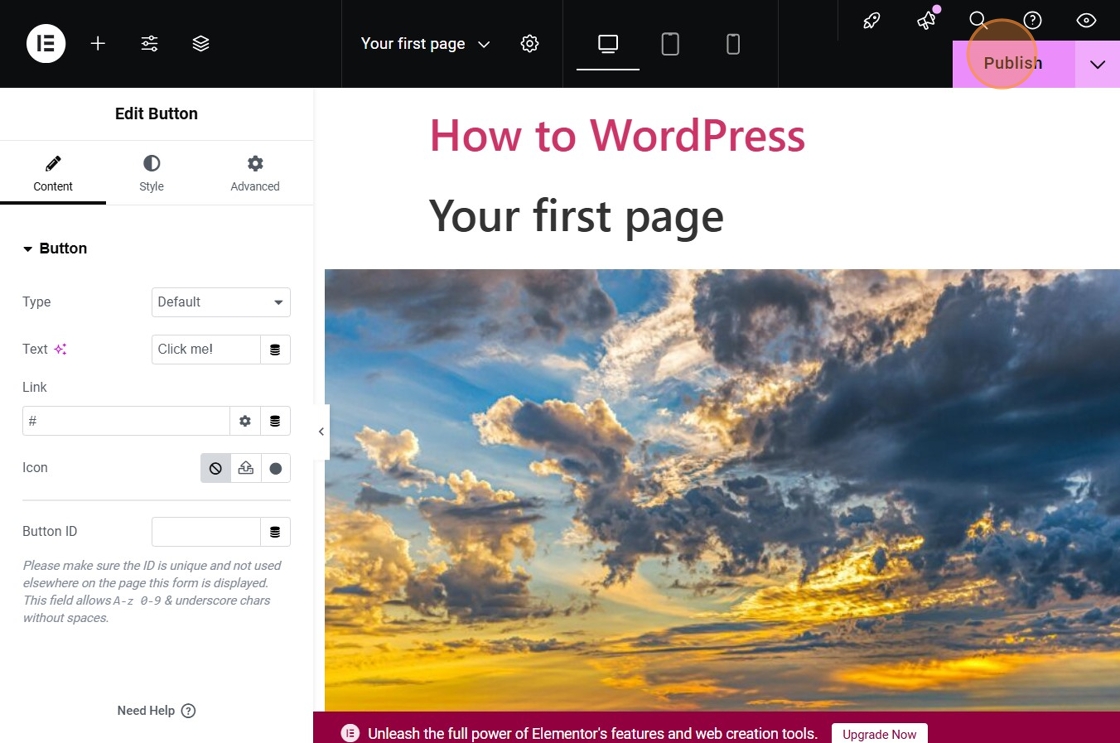Select the 'Your first page' heading

(576, 216)
